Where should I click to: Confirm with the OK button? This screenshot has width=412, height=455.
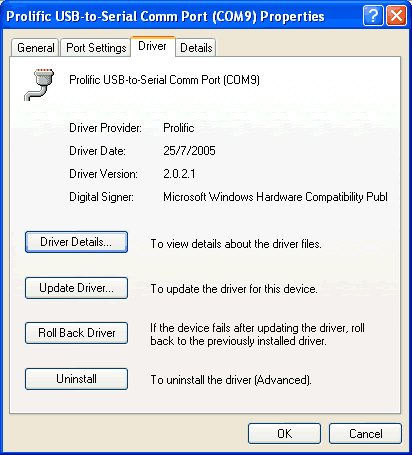click(x=284, y=434)
